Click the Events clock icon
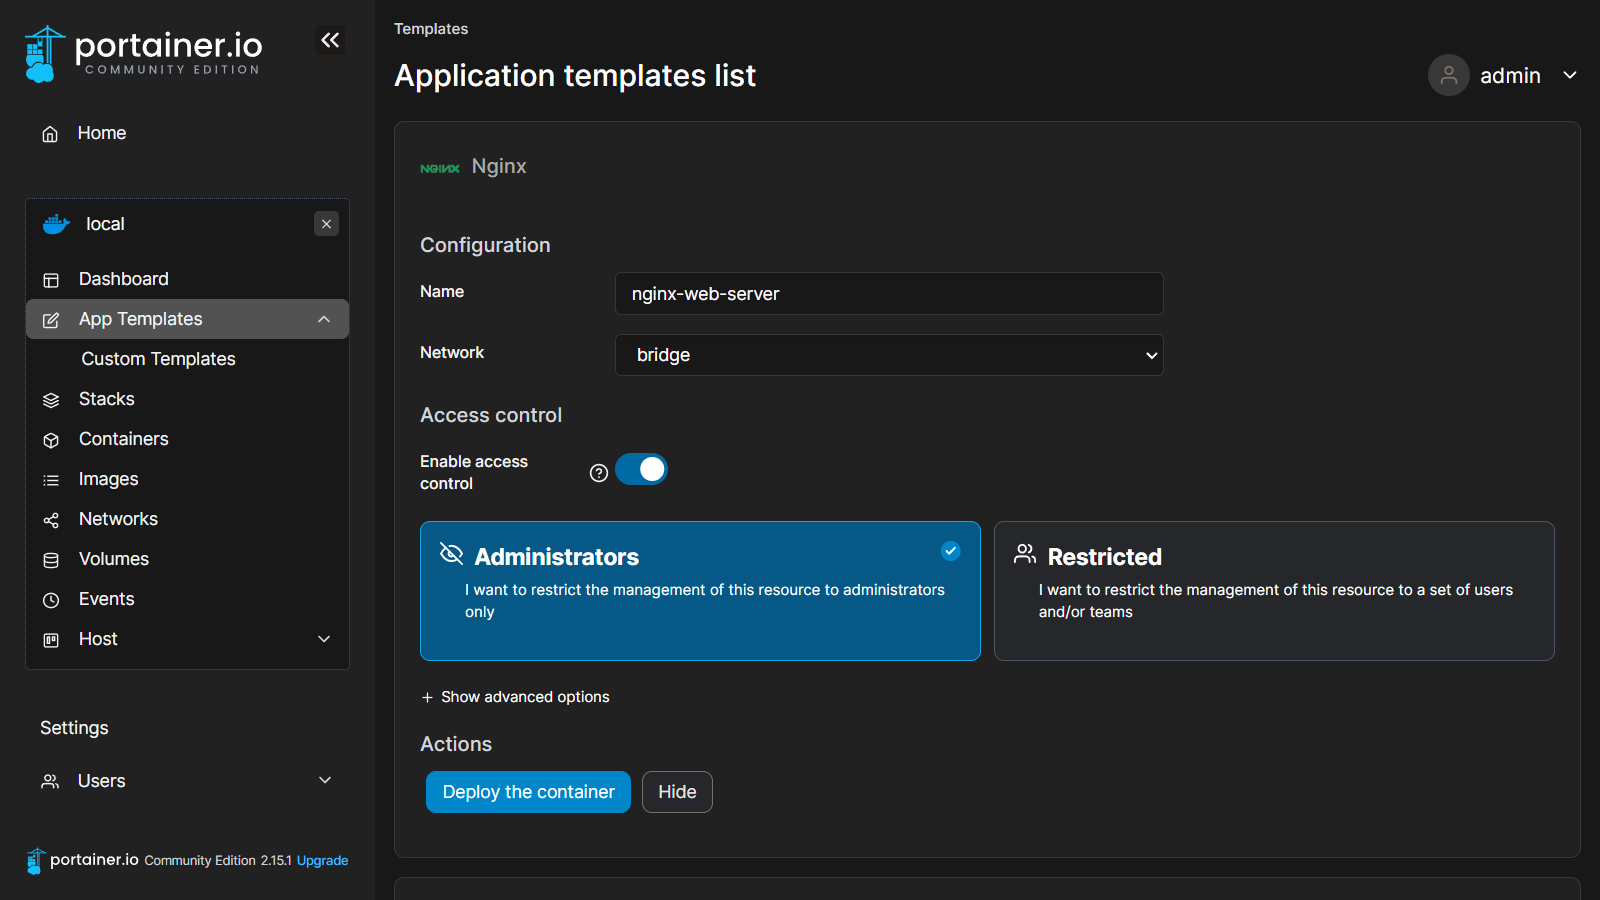The image size is (1600, 900). pos(51,600)
